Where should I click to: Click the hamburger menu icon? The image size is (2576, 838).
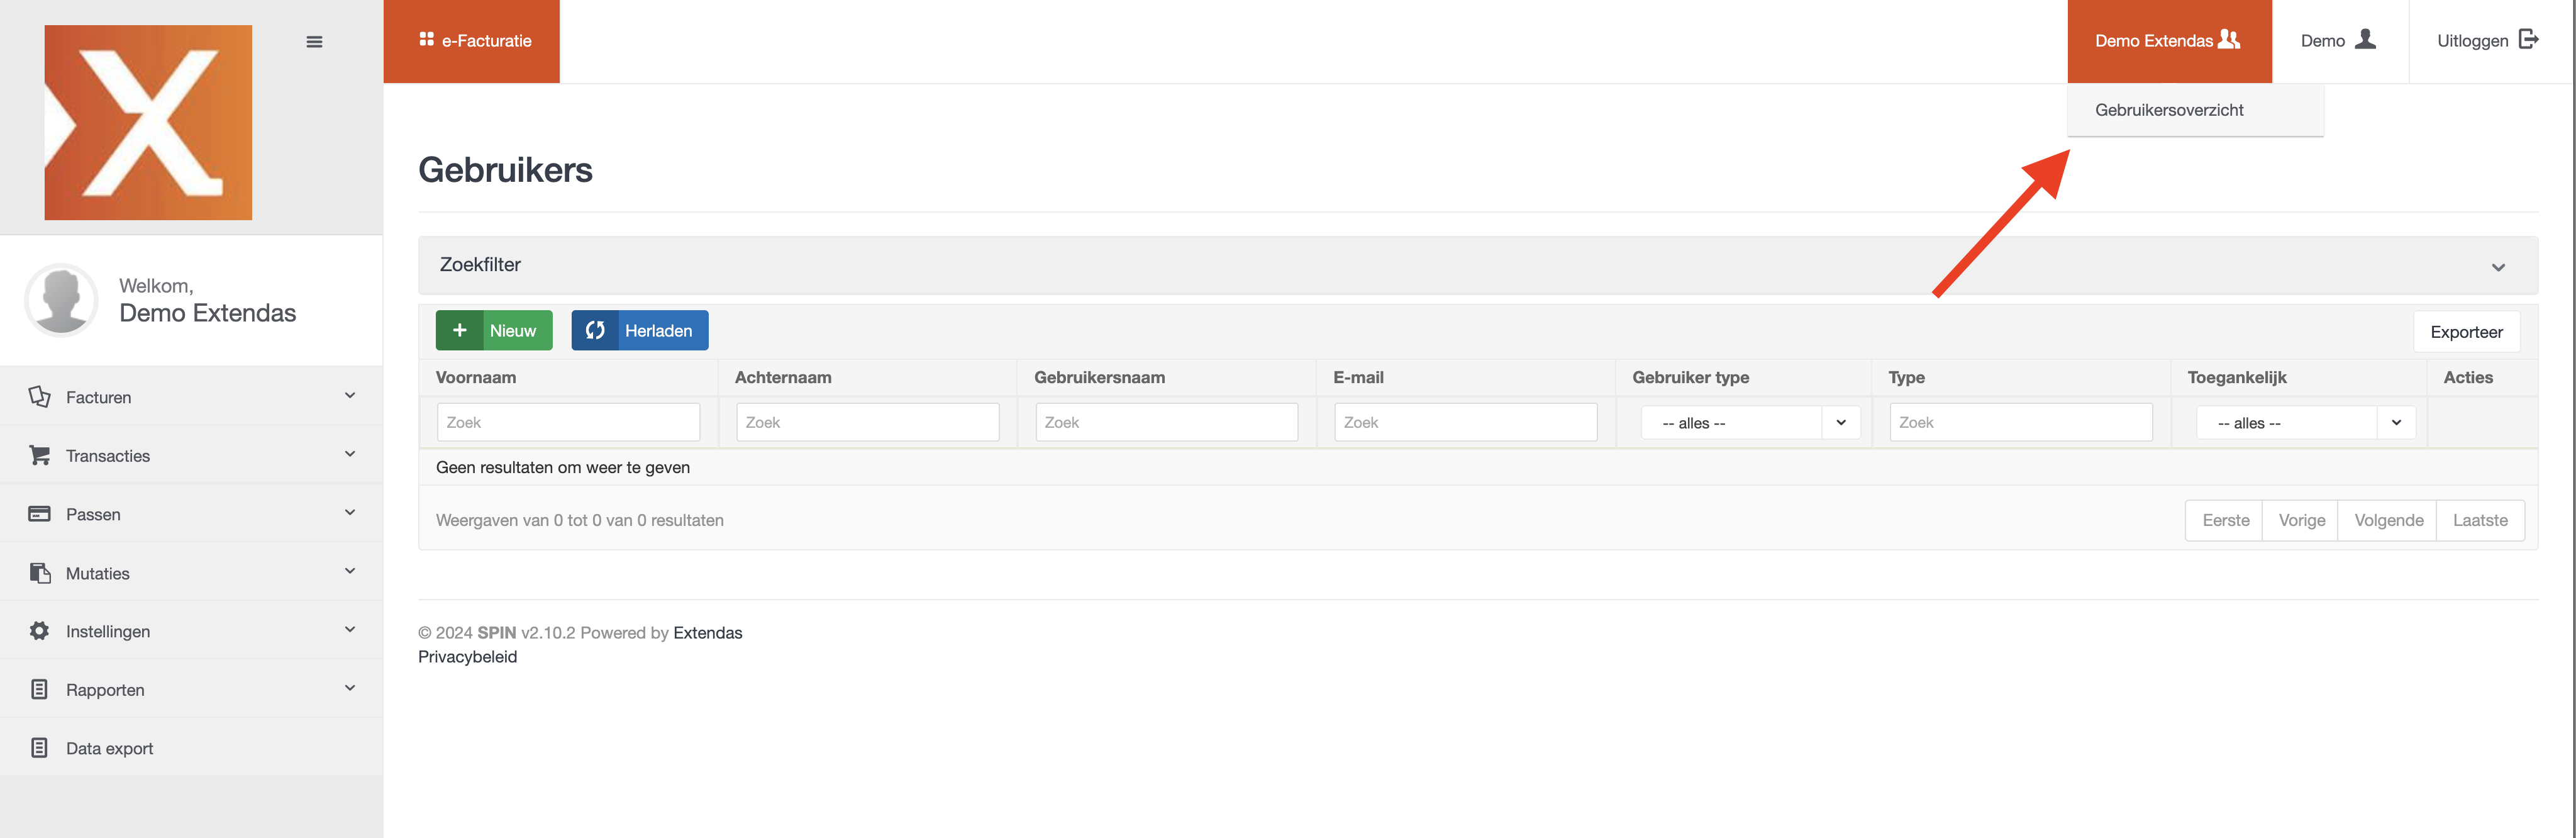coord(314,42)
